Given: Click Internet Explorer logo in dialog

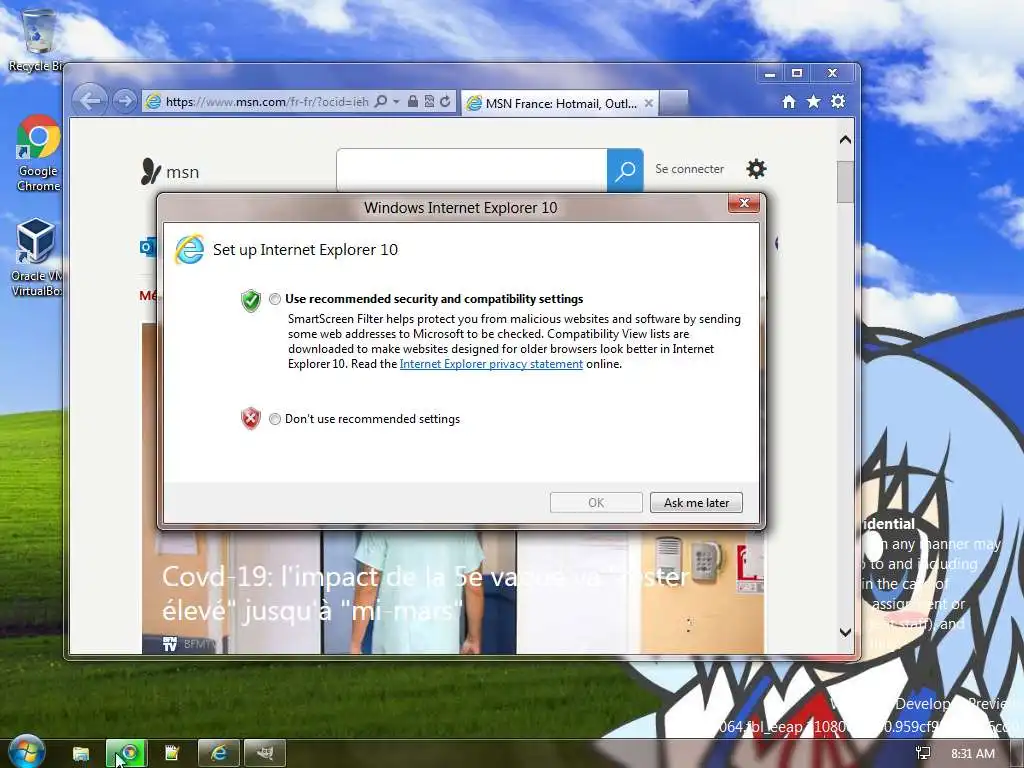Looking at the screenshot, I should [x=189, y=249].
